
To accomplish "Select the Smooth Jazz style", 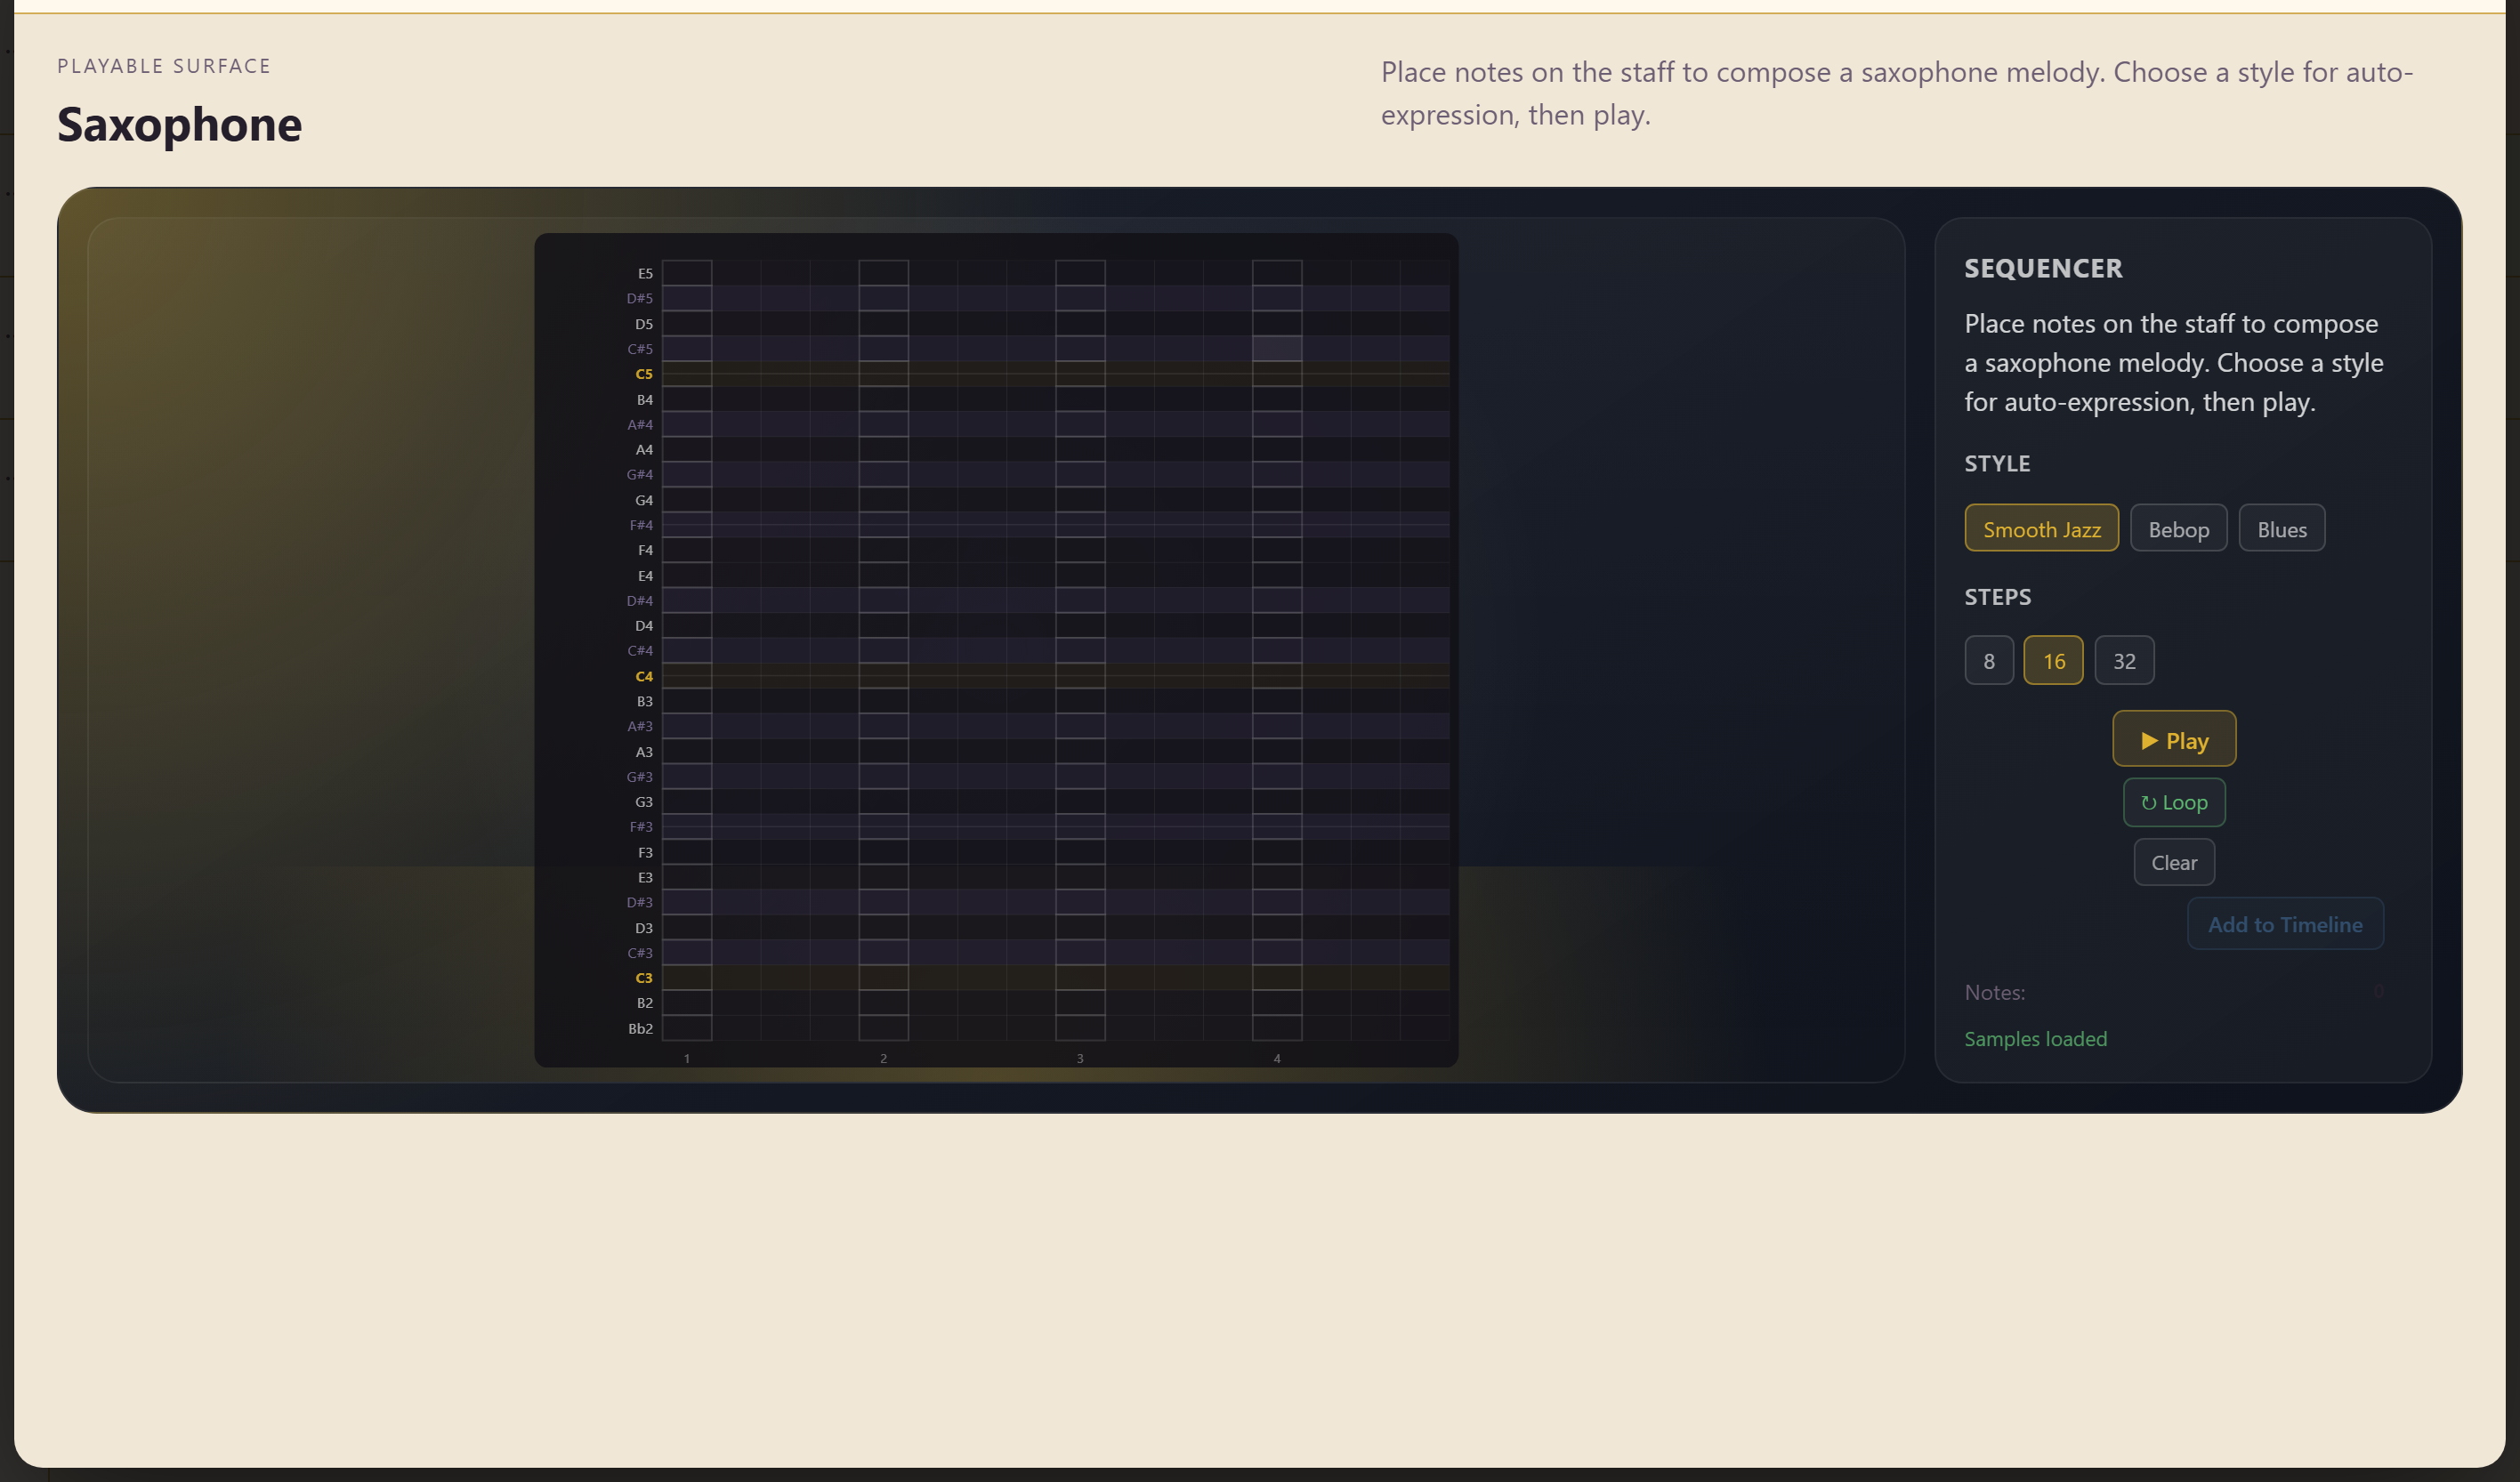I will pos(2041,528).
